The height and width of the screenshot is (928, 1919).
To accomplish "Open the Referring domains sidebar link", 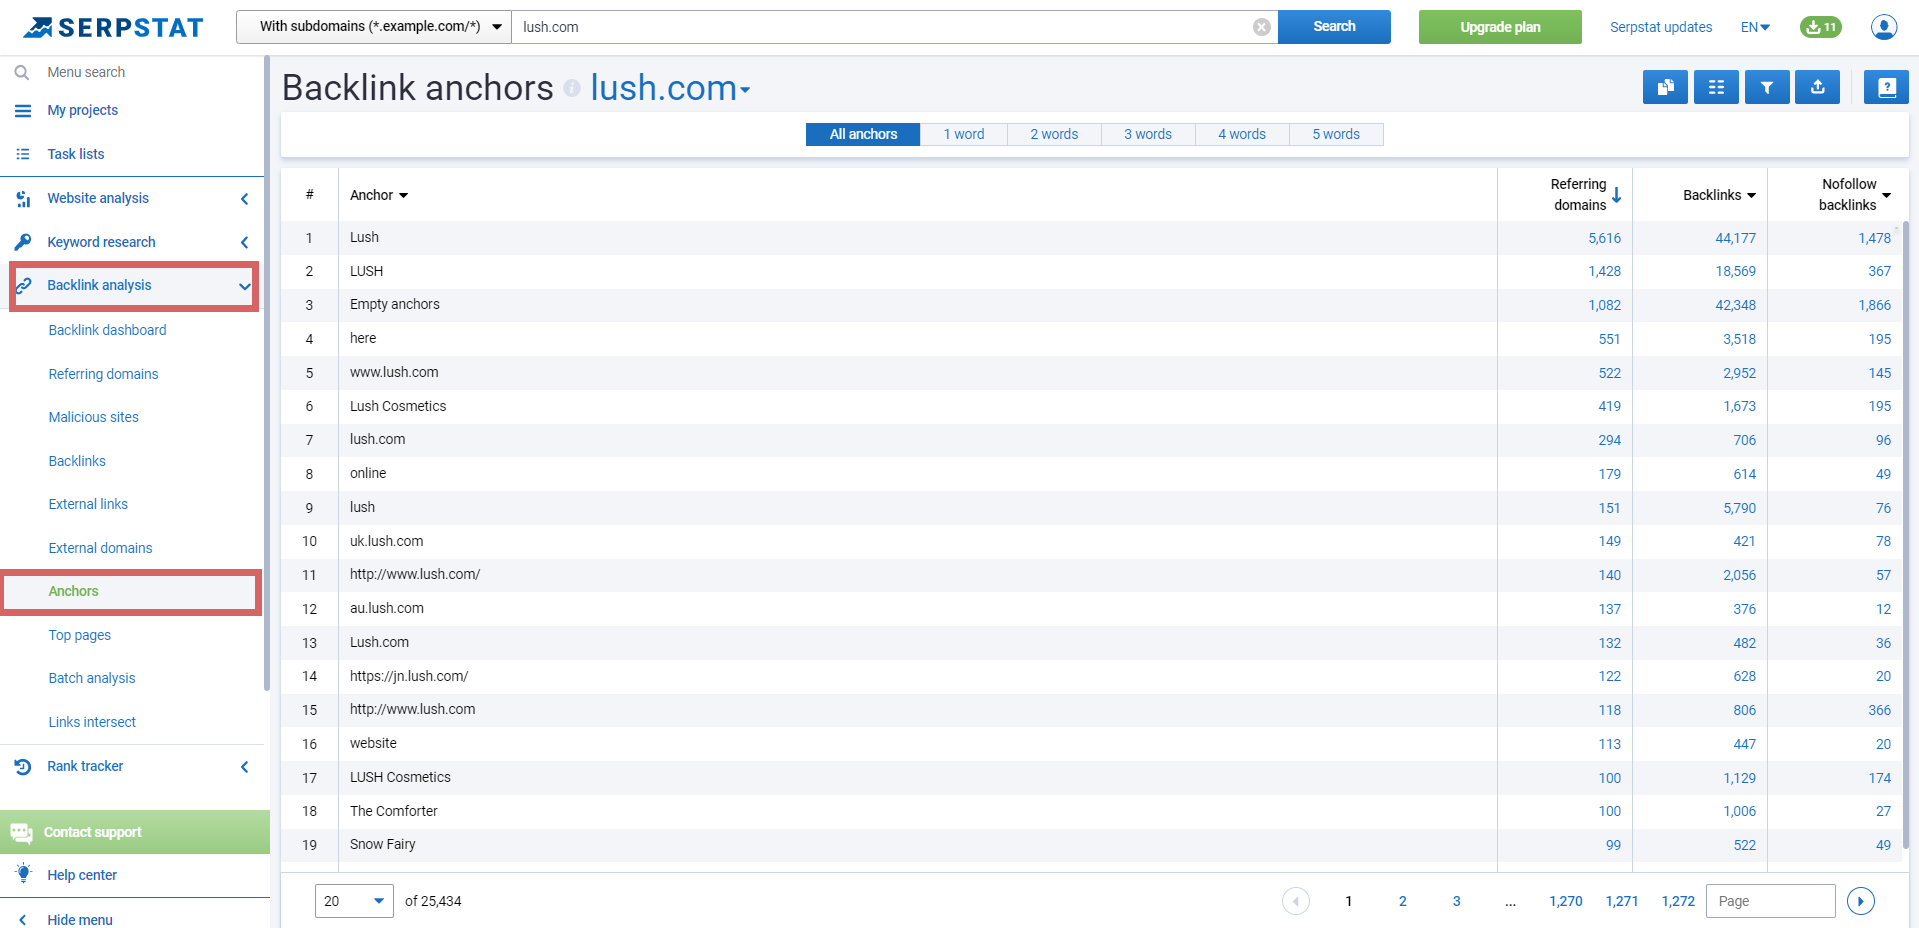I will coord(103,374).
